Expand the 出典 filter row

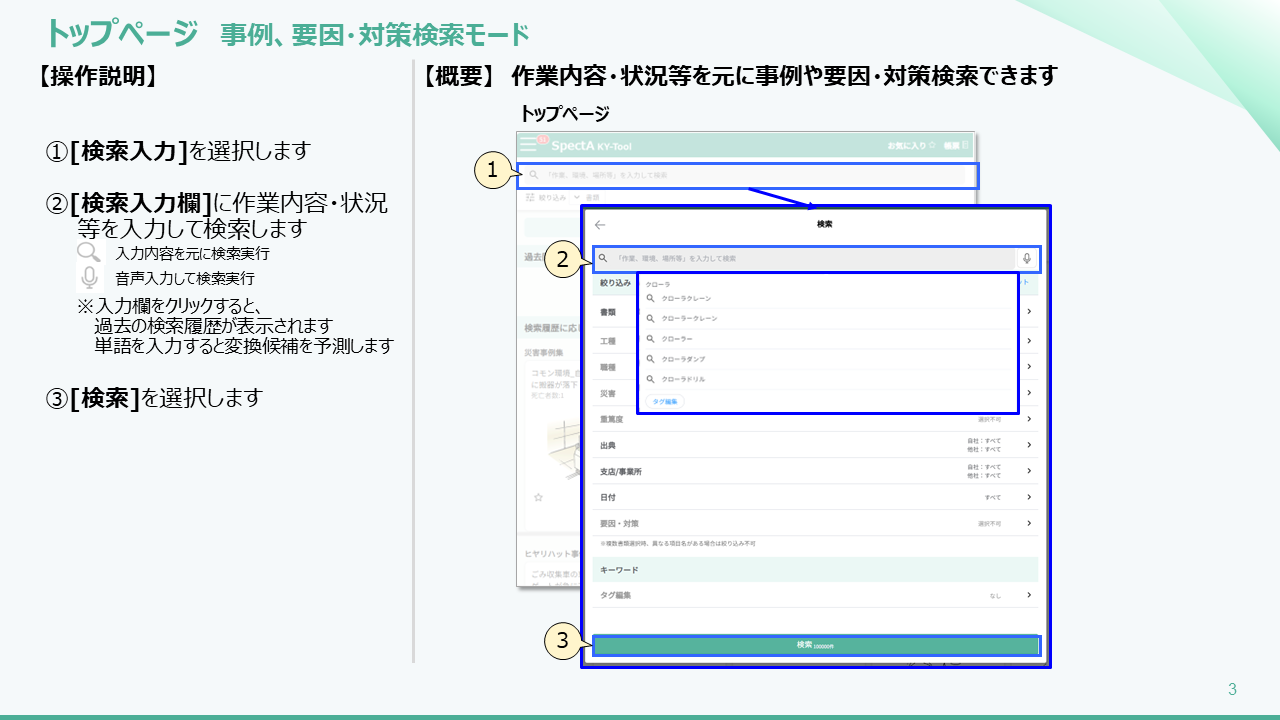point(1029,445)
